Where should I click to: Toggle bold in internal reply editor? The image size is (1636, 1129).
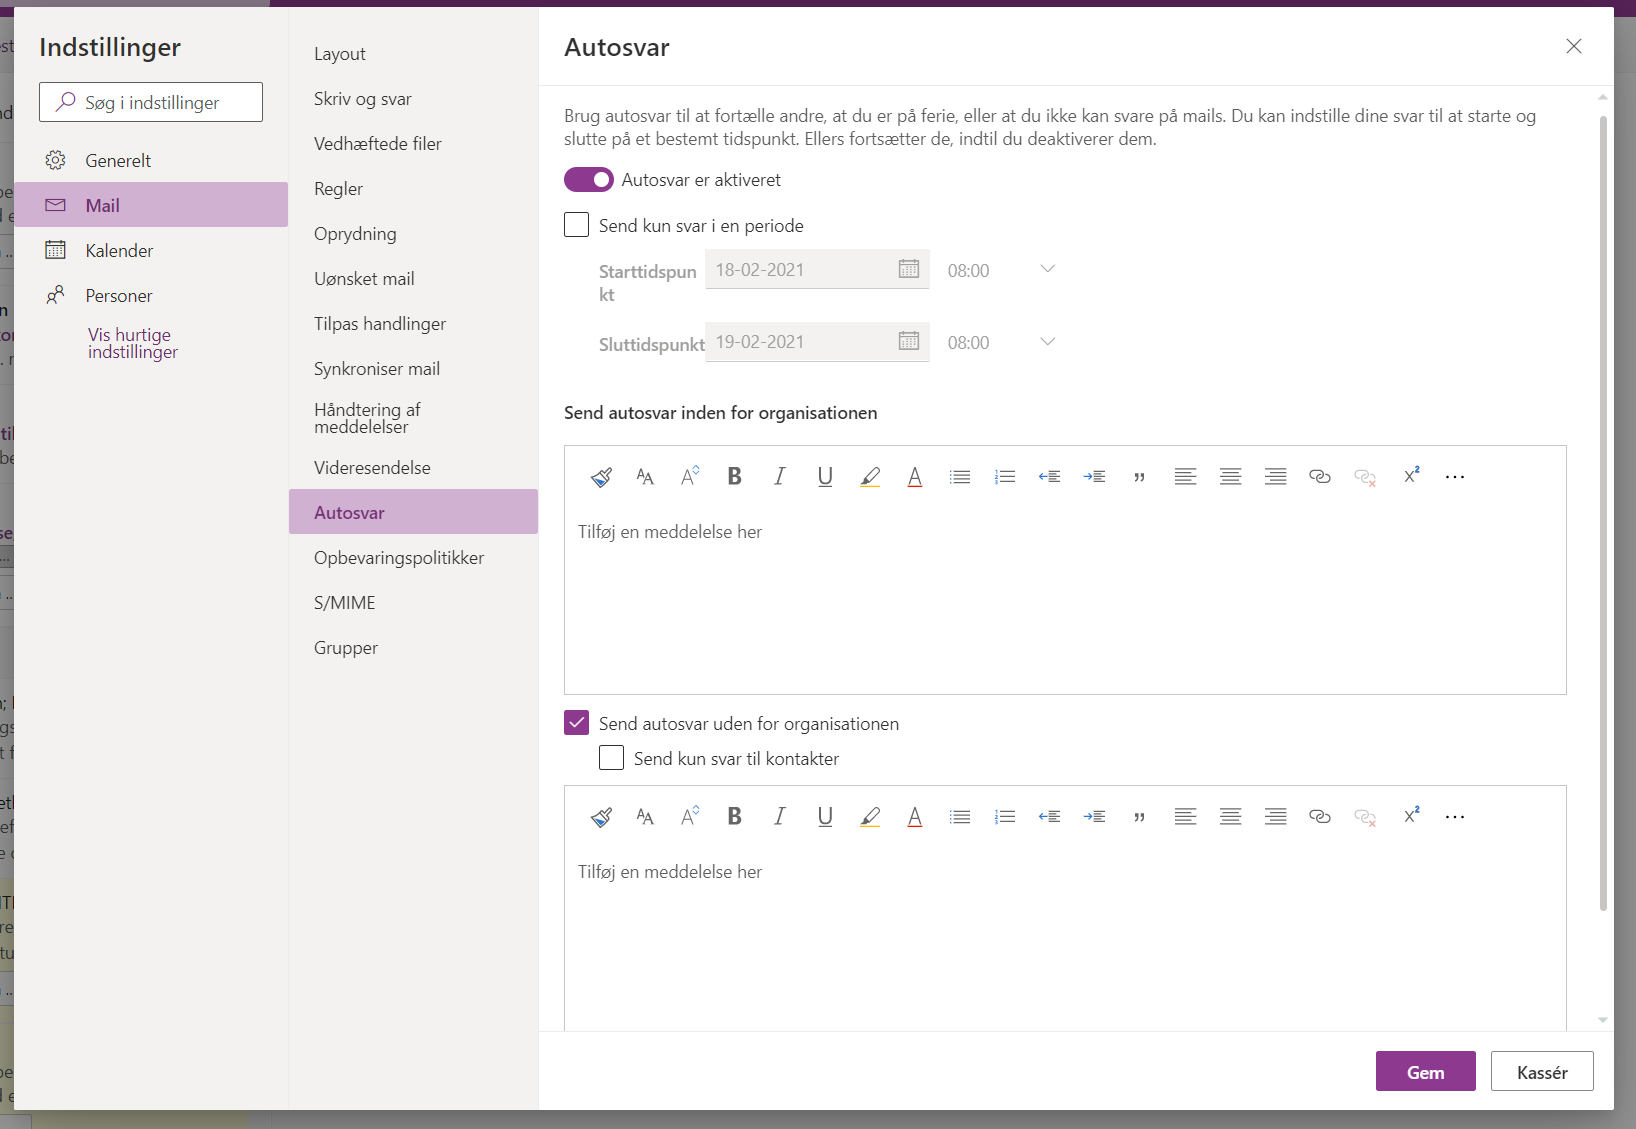[x=735, y=477]
